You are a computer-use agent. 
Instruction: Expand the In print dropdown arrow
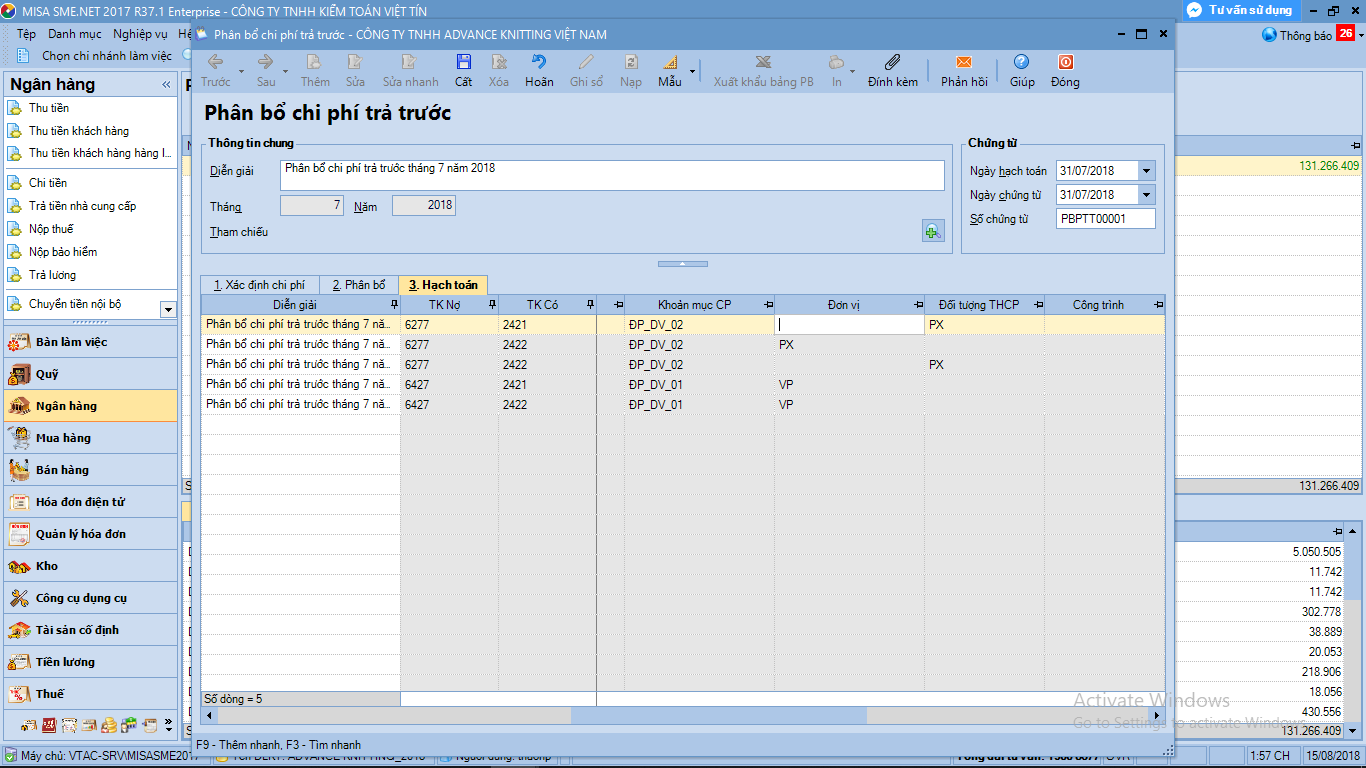point(852,71)
